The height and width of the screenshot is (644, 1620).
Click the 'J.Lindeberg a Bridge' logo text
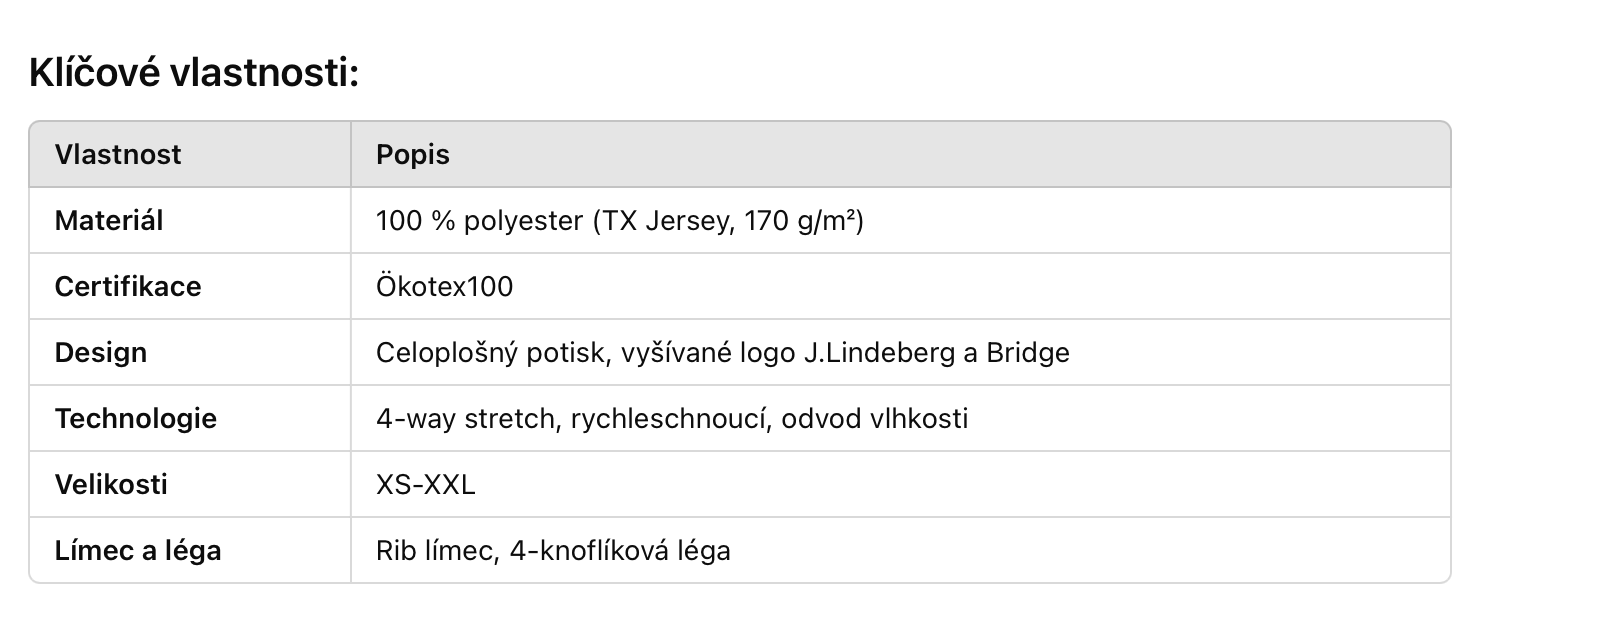[936, 352]
